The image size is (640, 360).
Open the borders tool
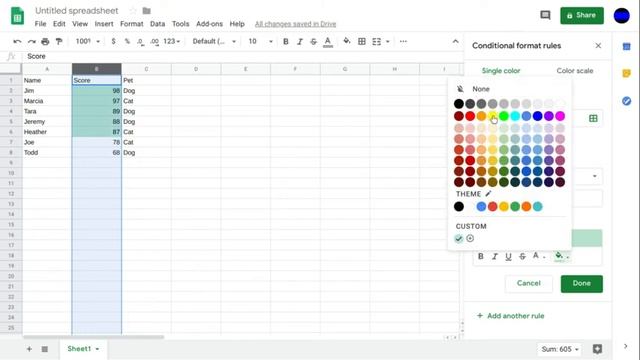click(x=362, y=41)
